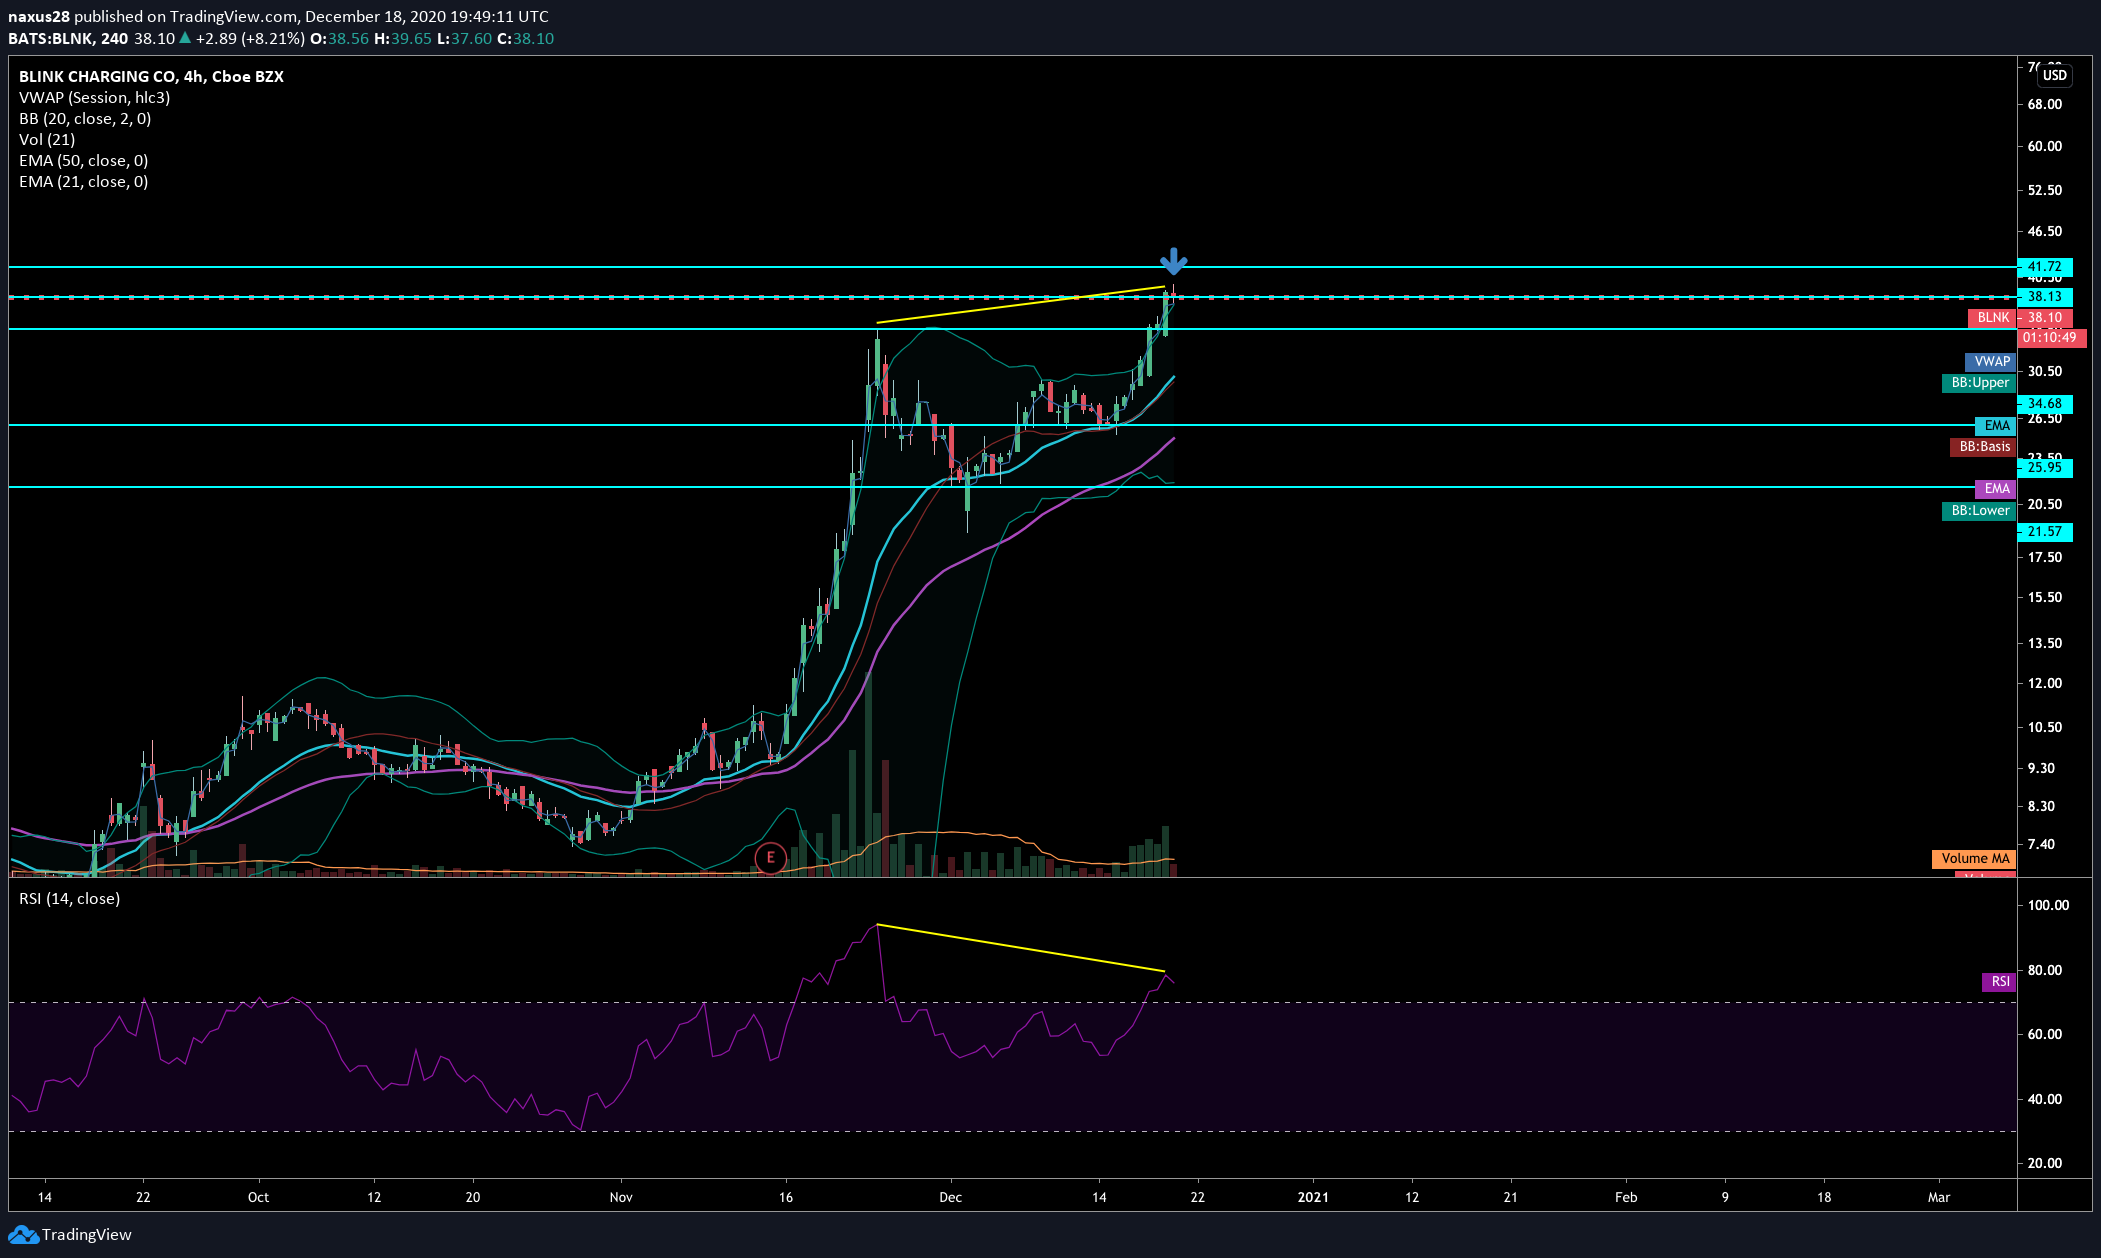Click the cyan 25.95 price line label

click(2045, 467)
